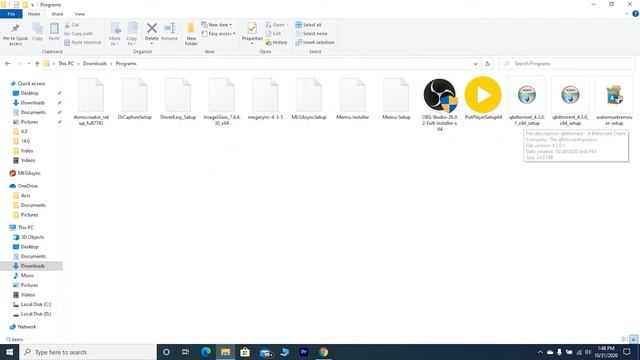Click Pin to Quick access icon

pos(16,29)
